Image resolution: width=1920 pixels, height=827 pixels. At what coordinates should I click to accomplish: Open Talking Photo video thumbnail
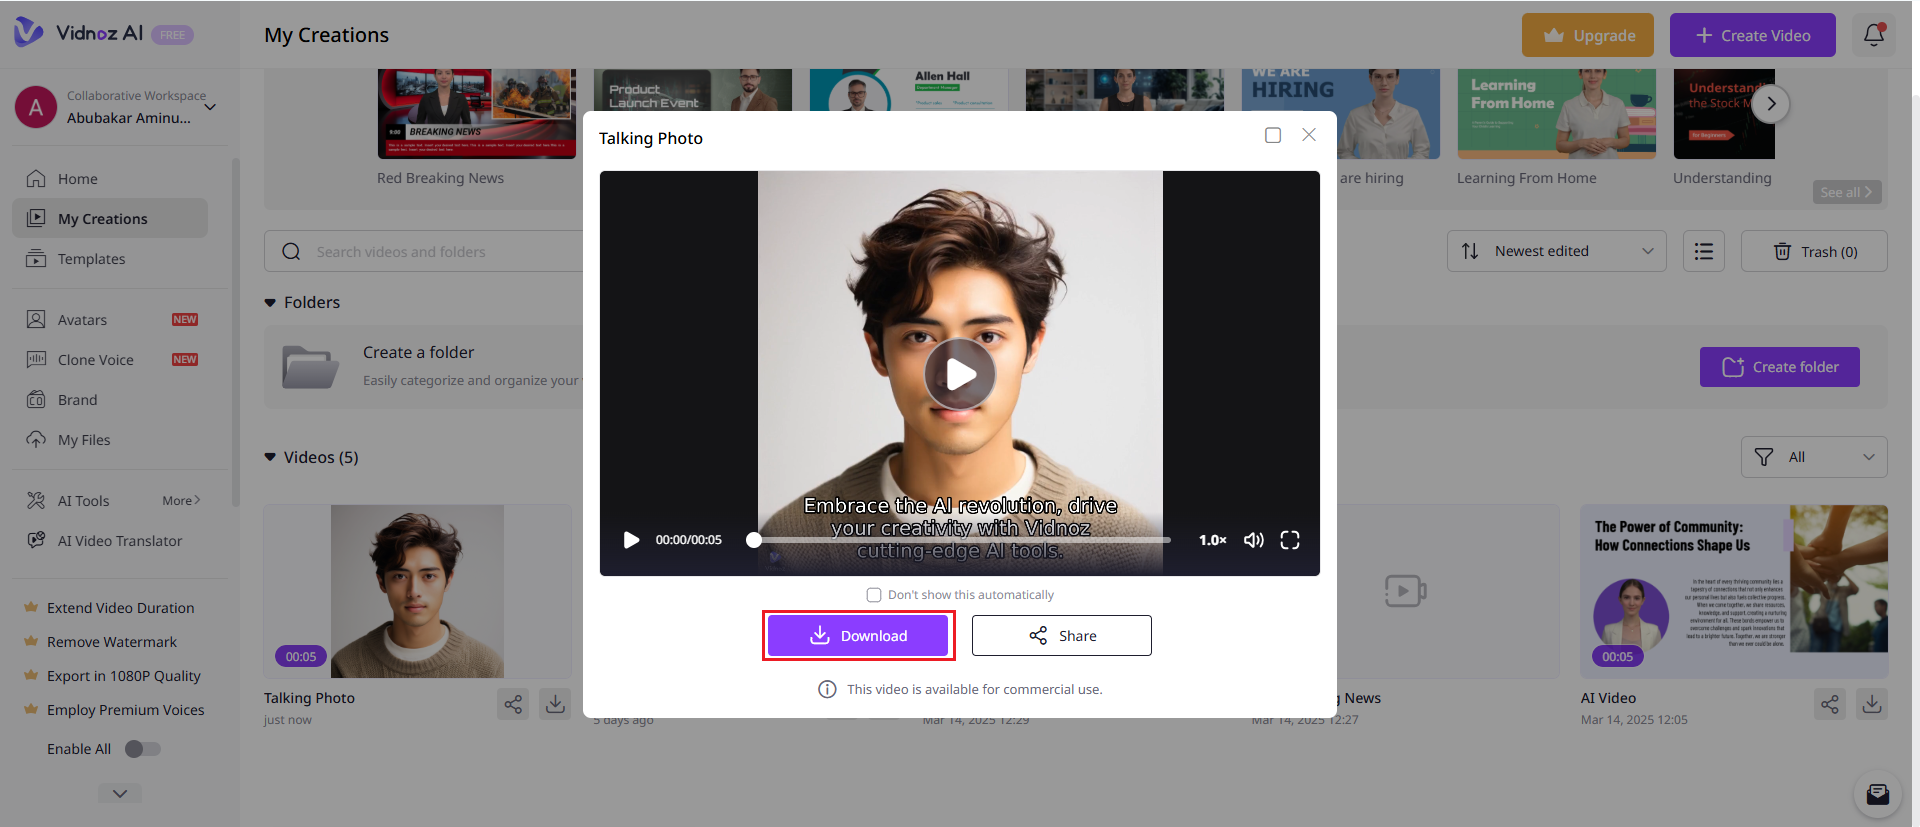click(x=418, y=591)
